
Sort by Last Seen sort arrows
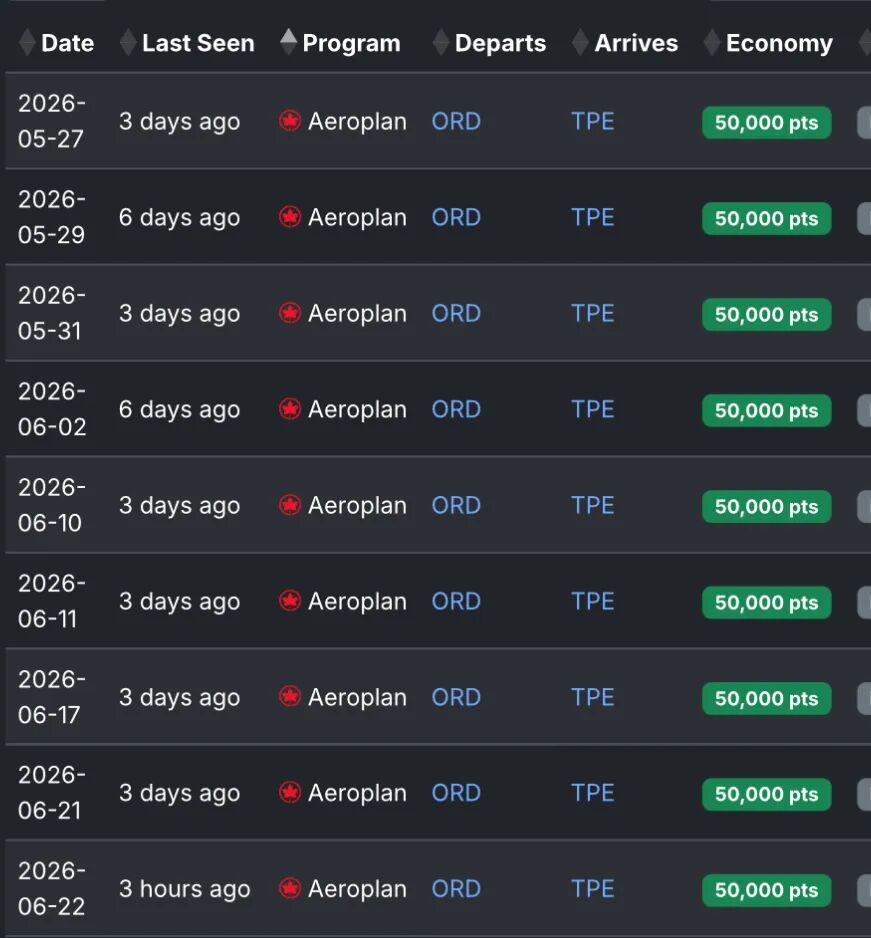click(x=128, y=43)
